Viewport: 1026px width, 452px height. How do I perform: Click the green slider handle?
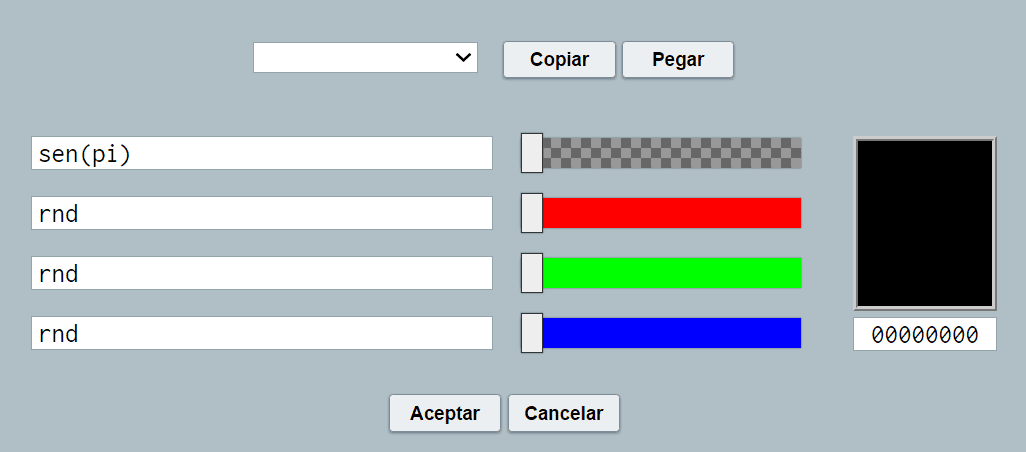[x=532, y=273]
